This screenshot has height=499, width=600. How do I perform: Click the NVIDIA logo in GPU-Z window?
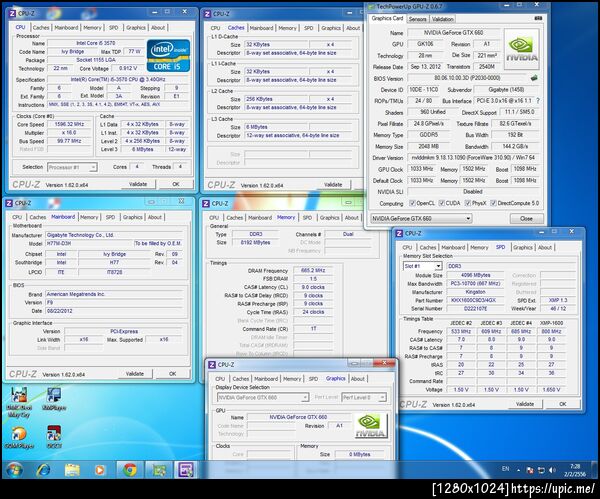click(522, 49)
